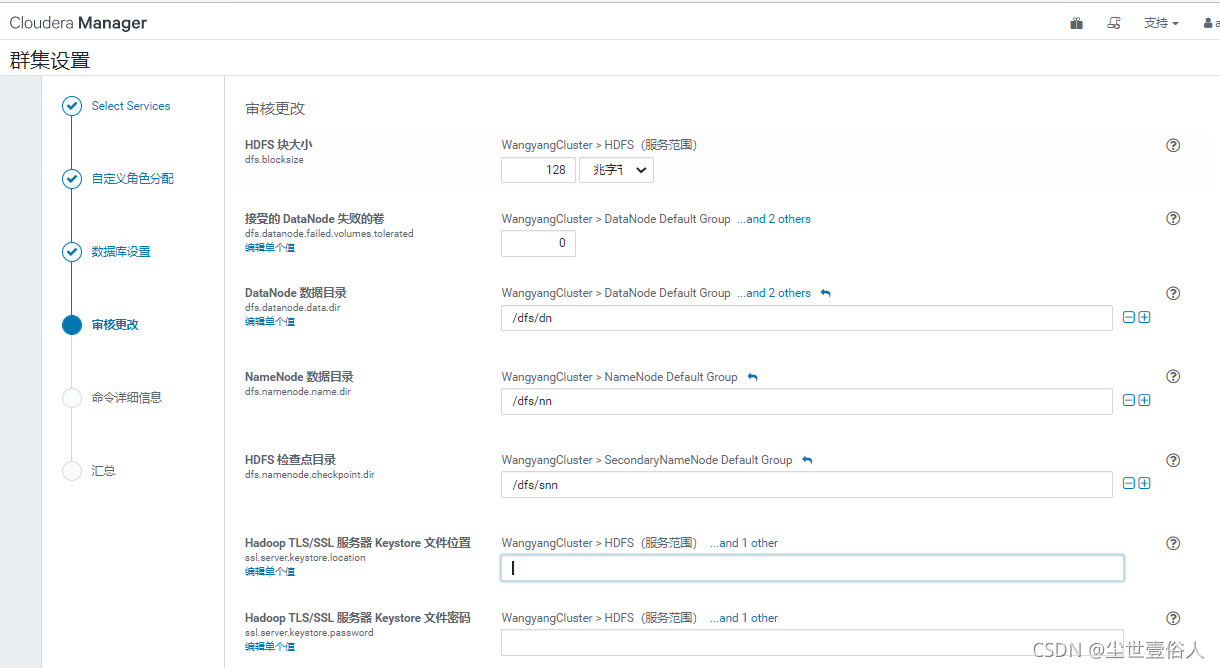Remove the /dfs/dn directory entry

tap(1129, 317)
